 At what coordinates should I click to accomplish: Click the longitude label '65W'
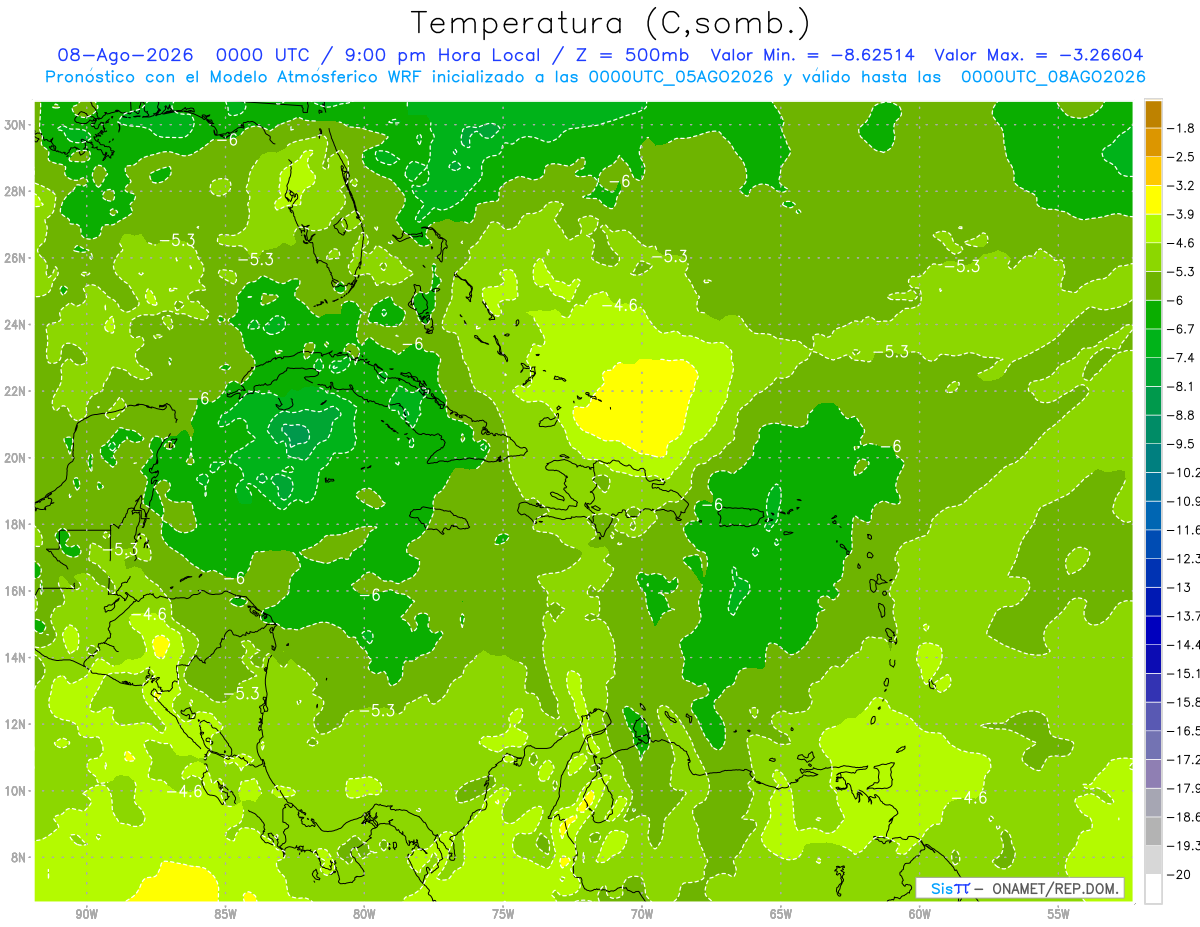click(x=781, y=914)
